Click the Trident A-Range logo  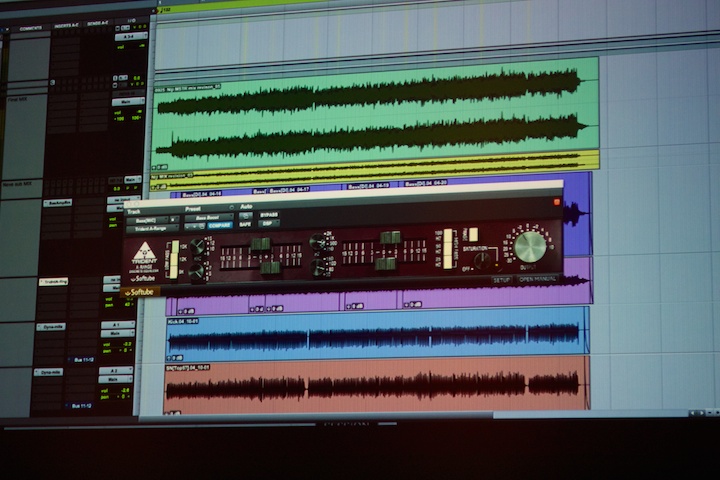tap(145, 254)
